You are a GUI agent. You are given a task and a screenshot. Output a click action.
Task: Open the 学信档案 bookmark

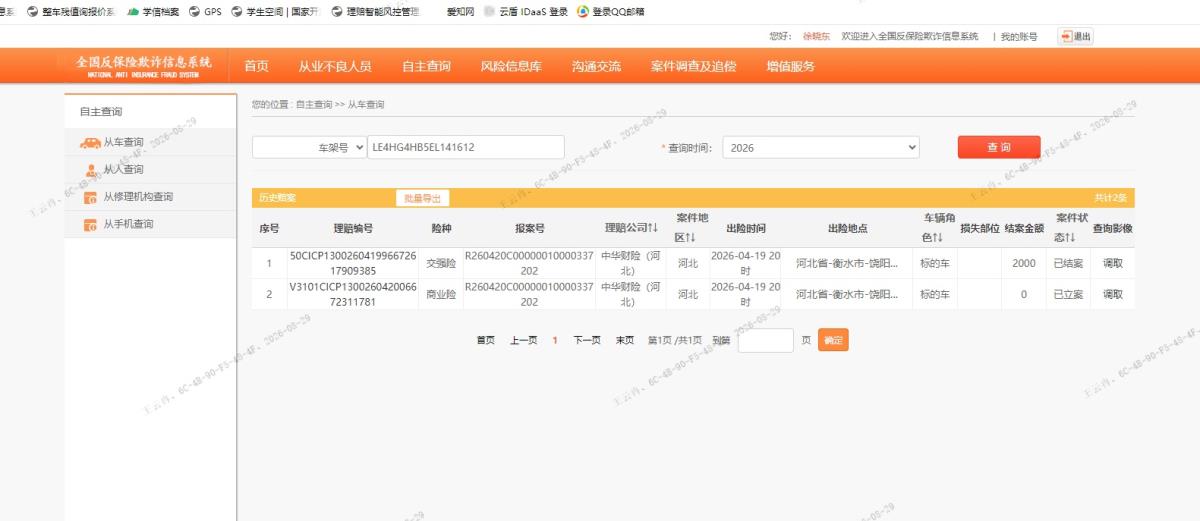(x=152, y=12)
